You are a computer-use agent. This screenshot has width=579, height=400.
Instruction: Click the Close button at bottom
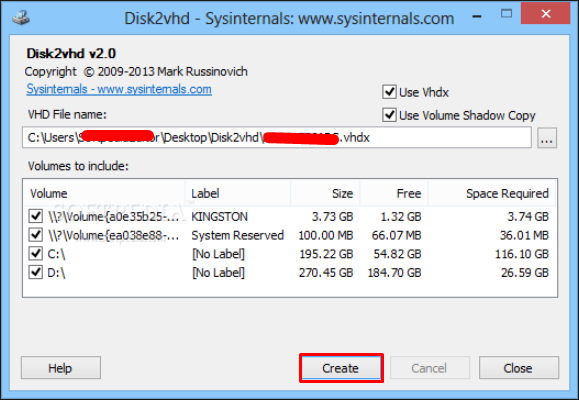[x=519, y=368]
